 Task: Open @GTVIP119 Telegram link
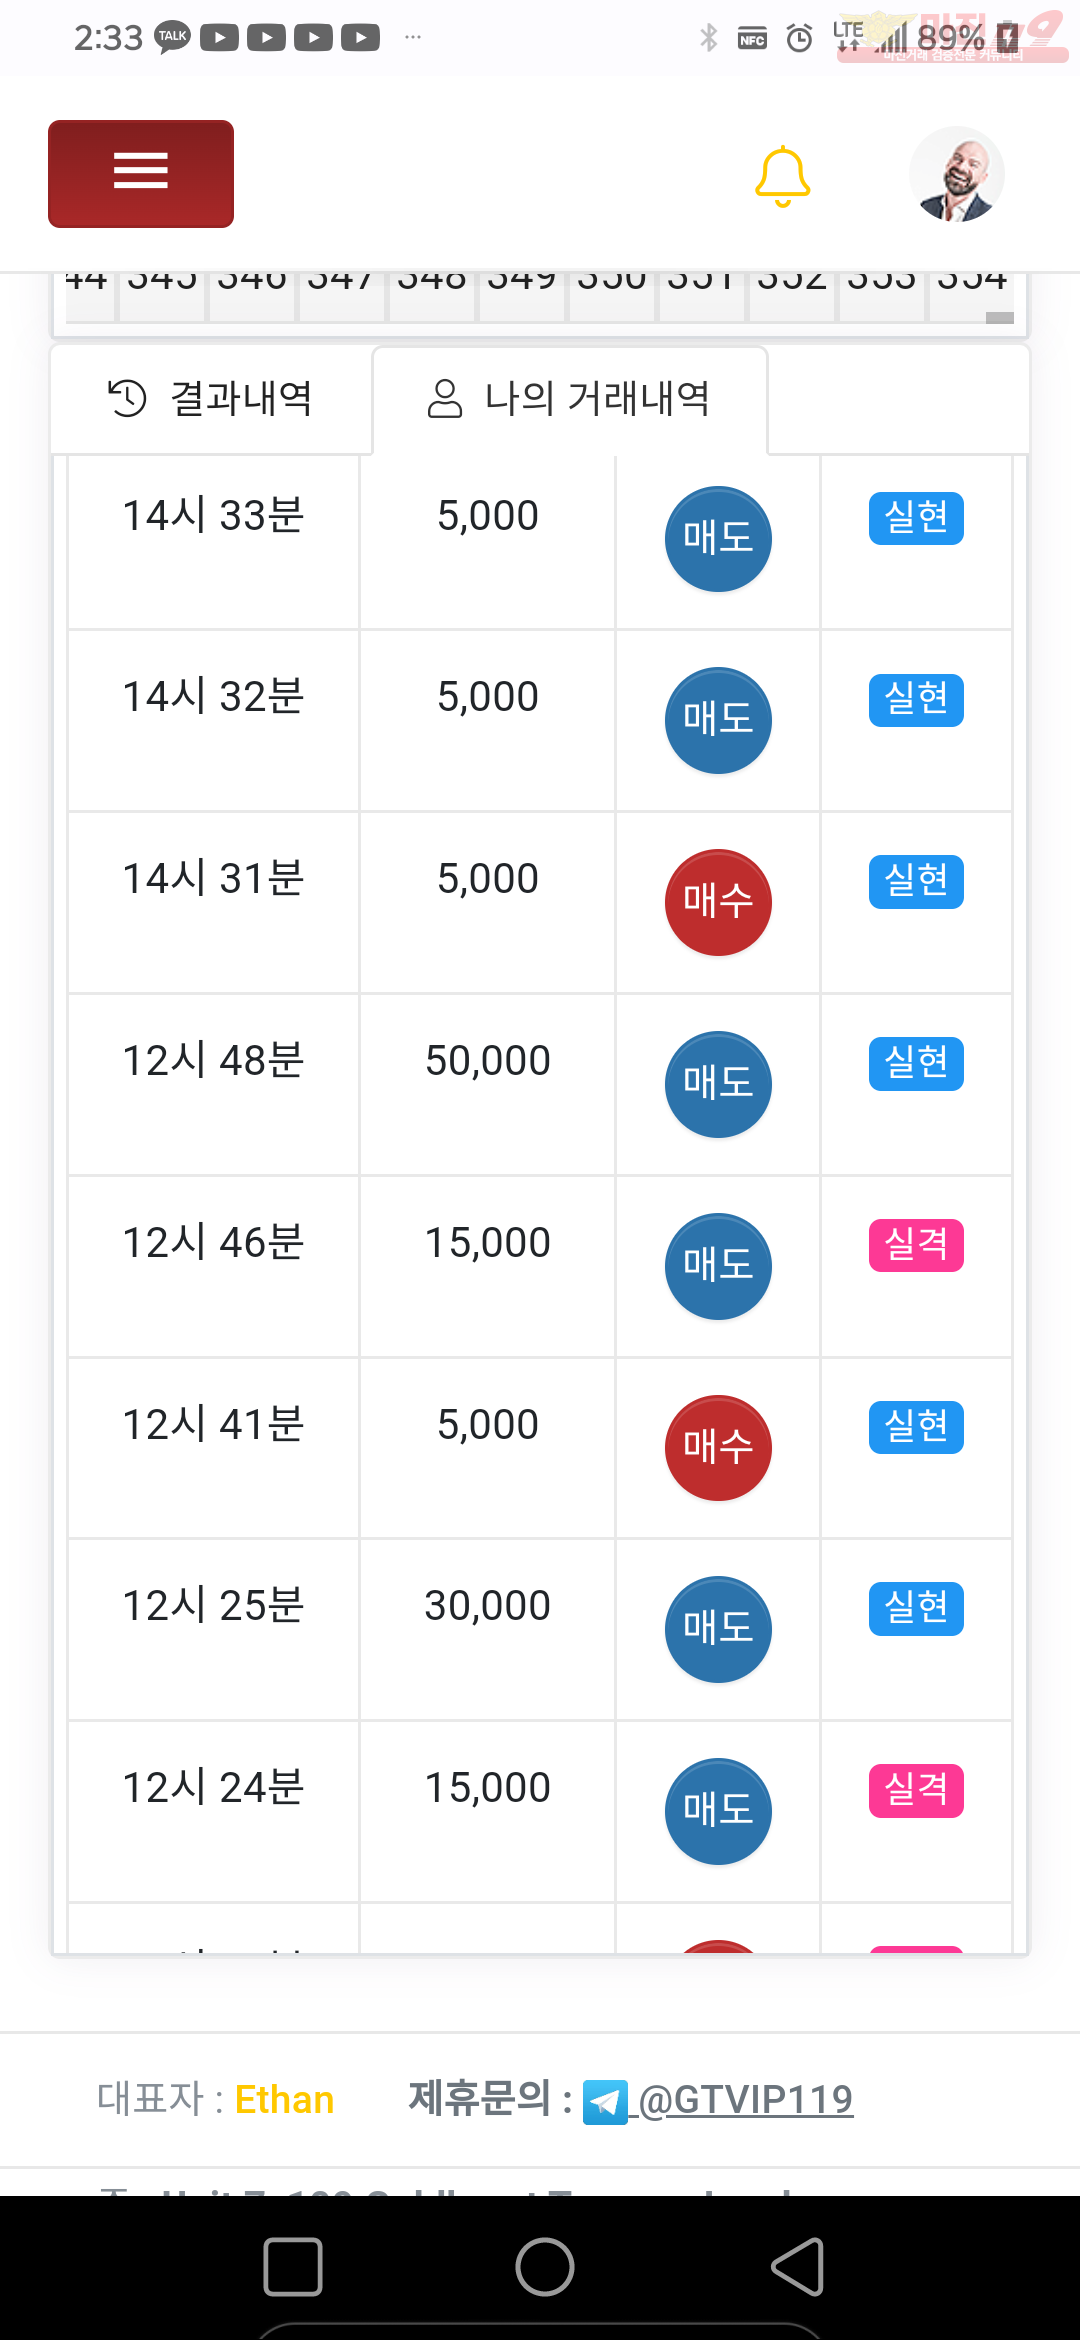(x=746, y=2099)
